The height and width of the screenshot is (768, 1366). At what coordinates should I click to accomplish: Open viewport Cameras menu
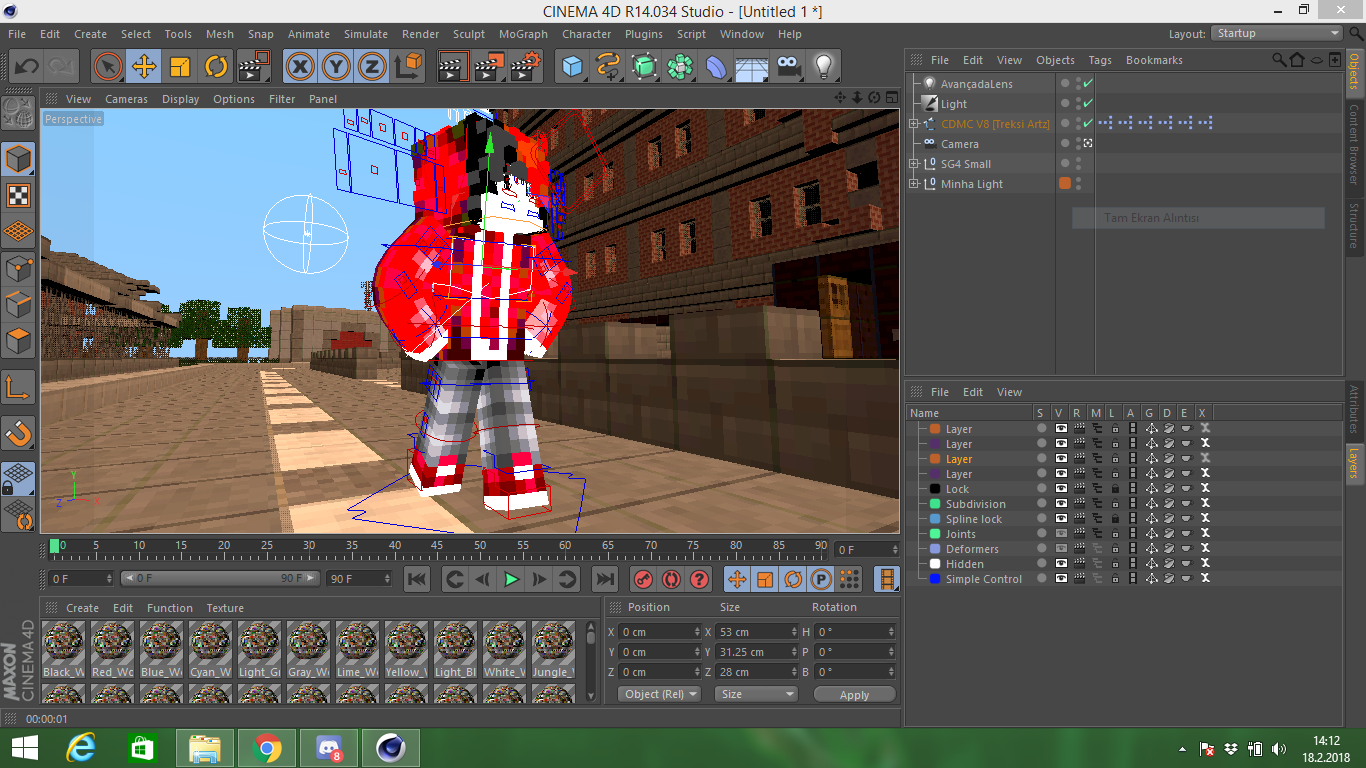[x=126, y=99]
